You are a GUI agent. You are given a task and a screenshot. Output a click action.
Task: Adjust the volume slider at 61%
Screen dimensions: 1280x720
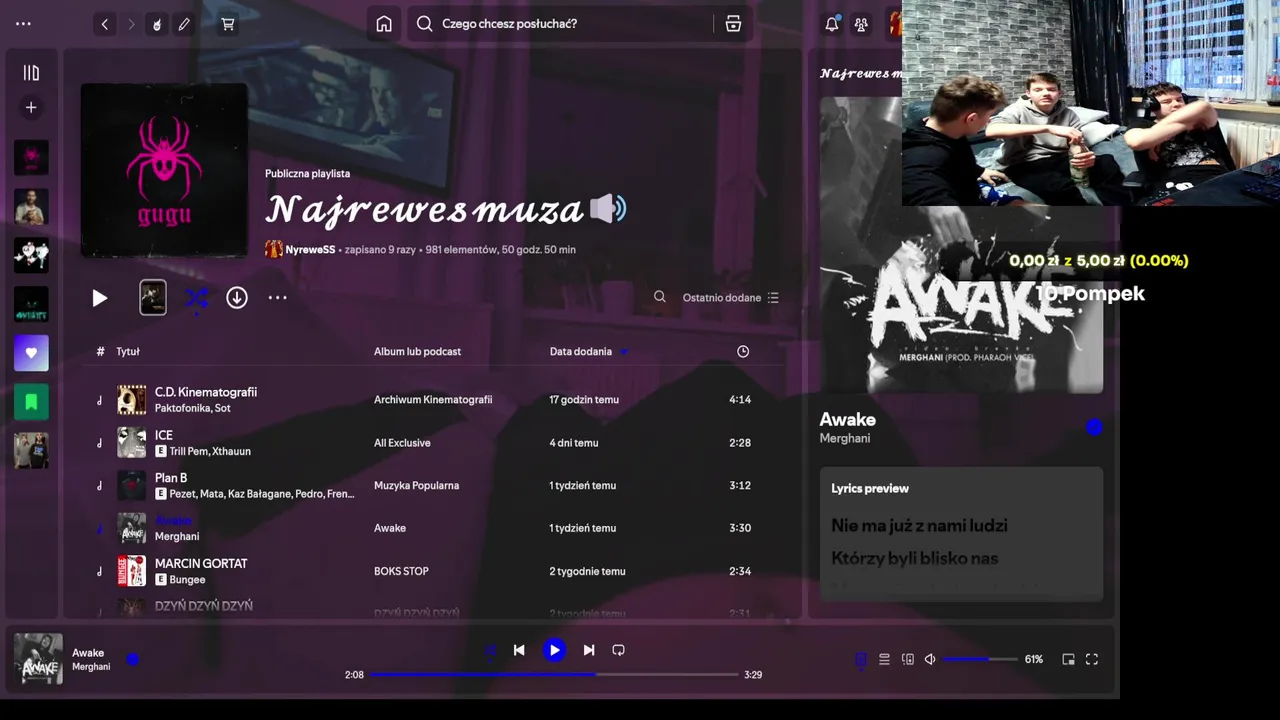(x=979, y=660)
